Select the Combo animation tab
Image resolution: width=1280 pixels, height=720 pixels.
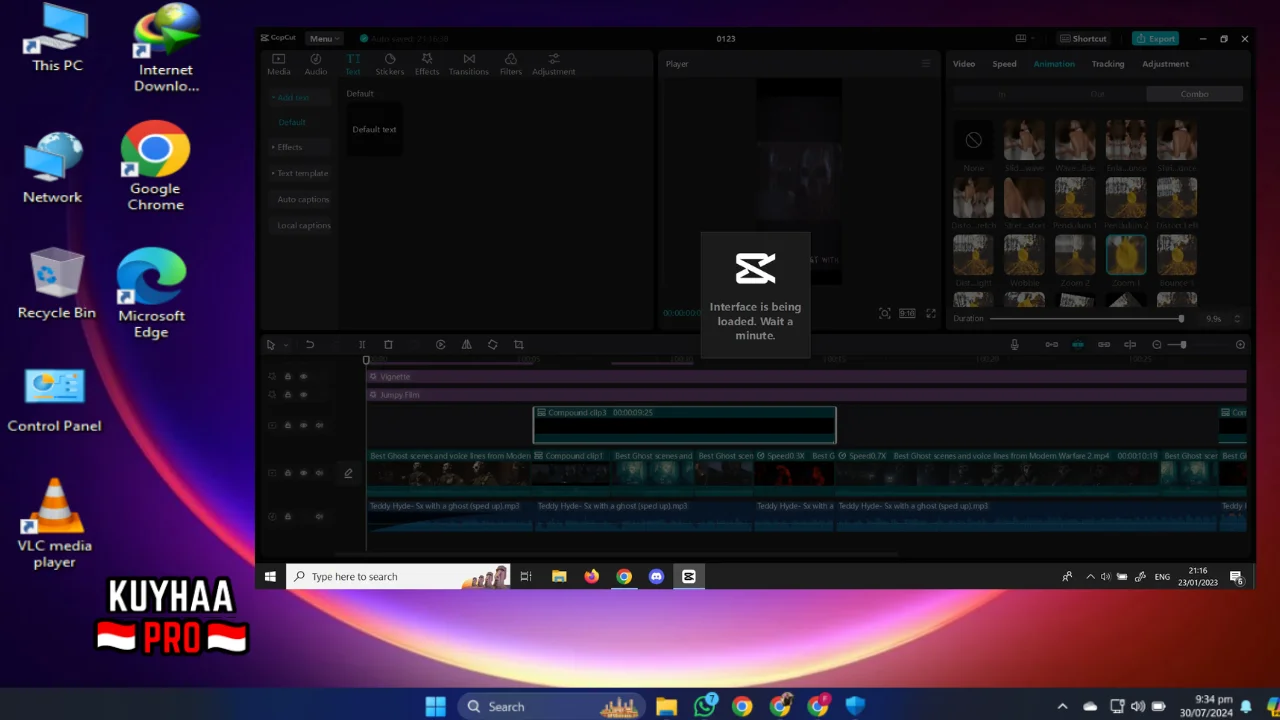coord(1195,94)
